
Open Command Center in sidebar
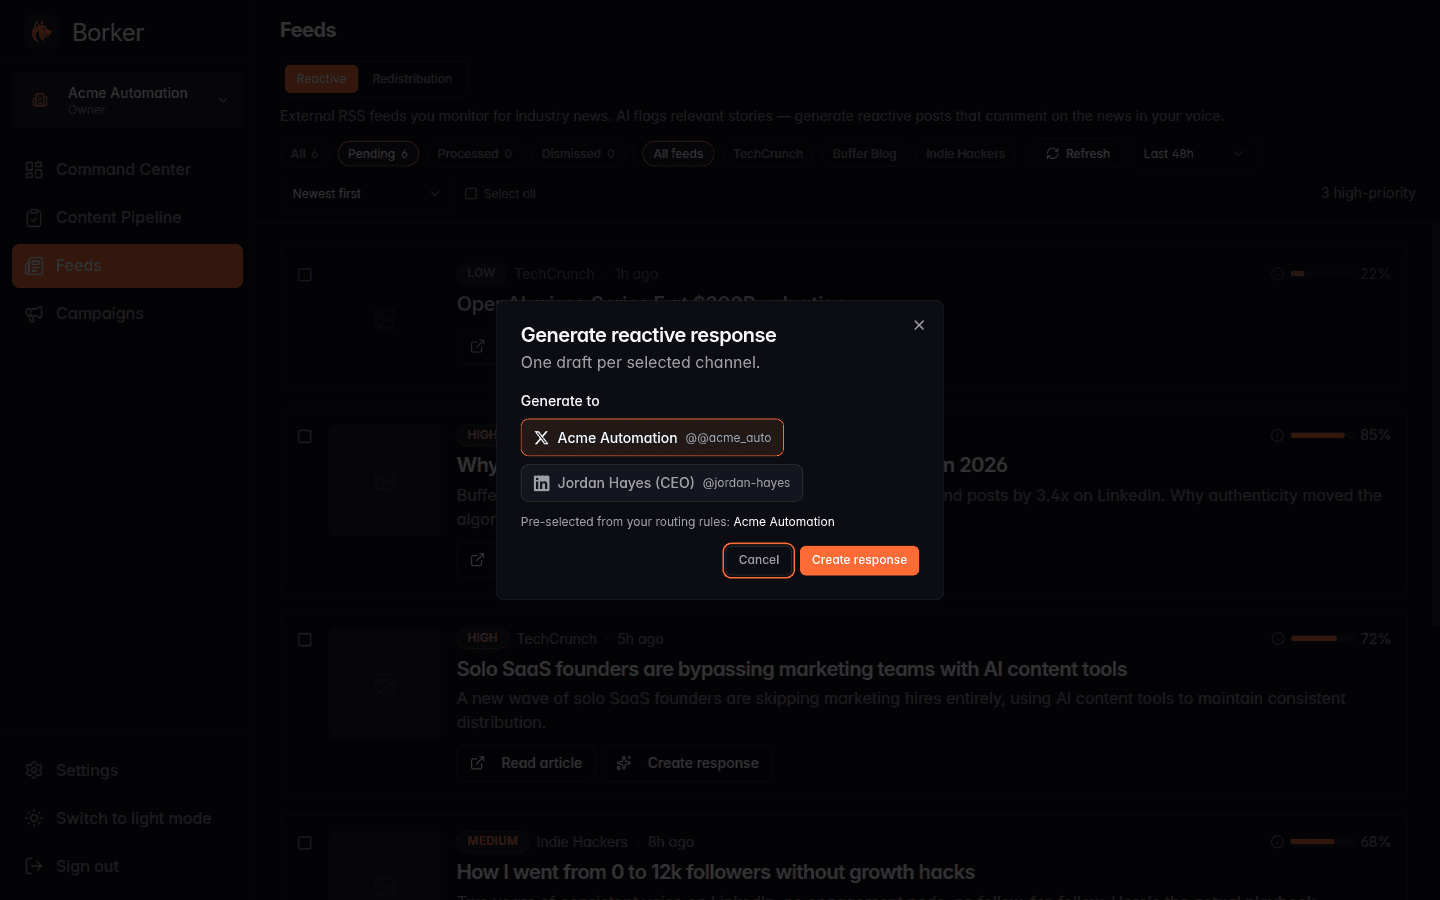[x=128, y=170]
